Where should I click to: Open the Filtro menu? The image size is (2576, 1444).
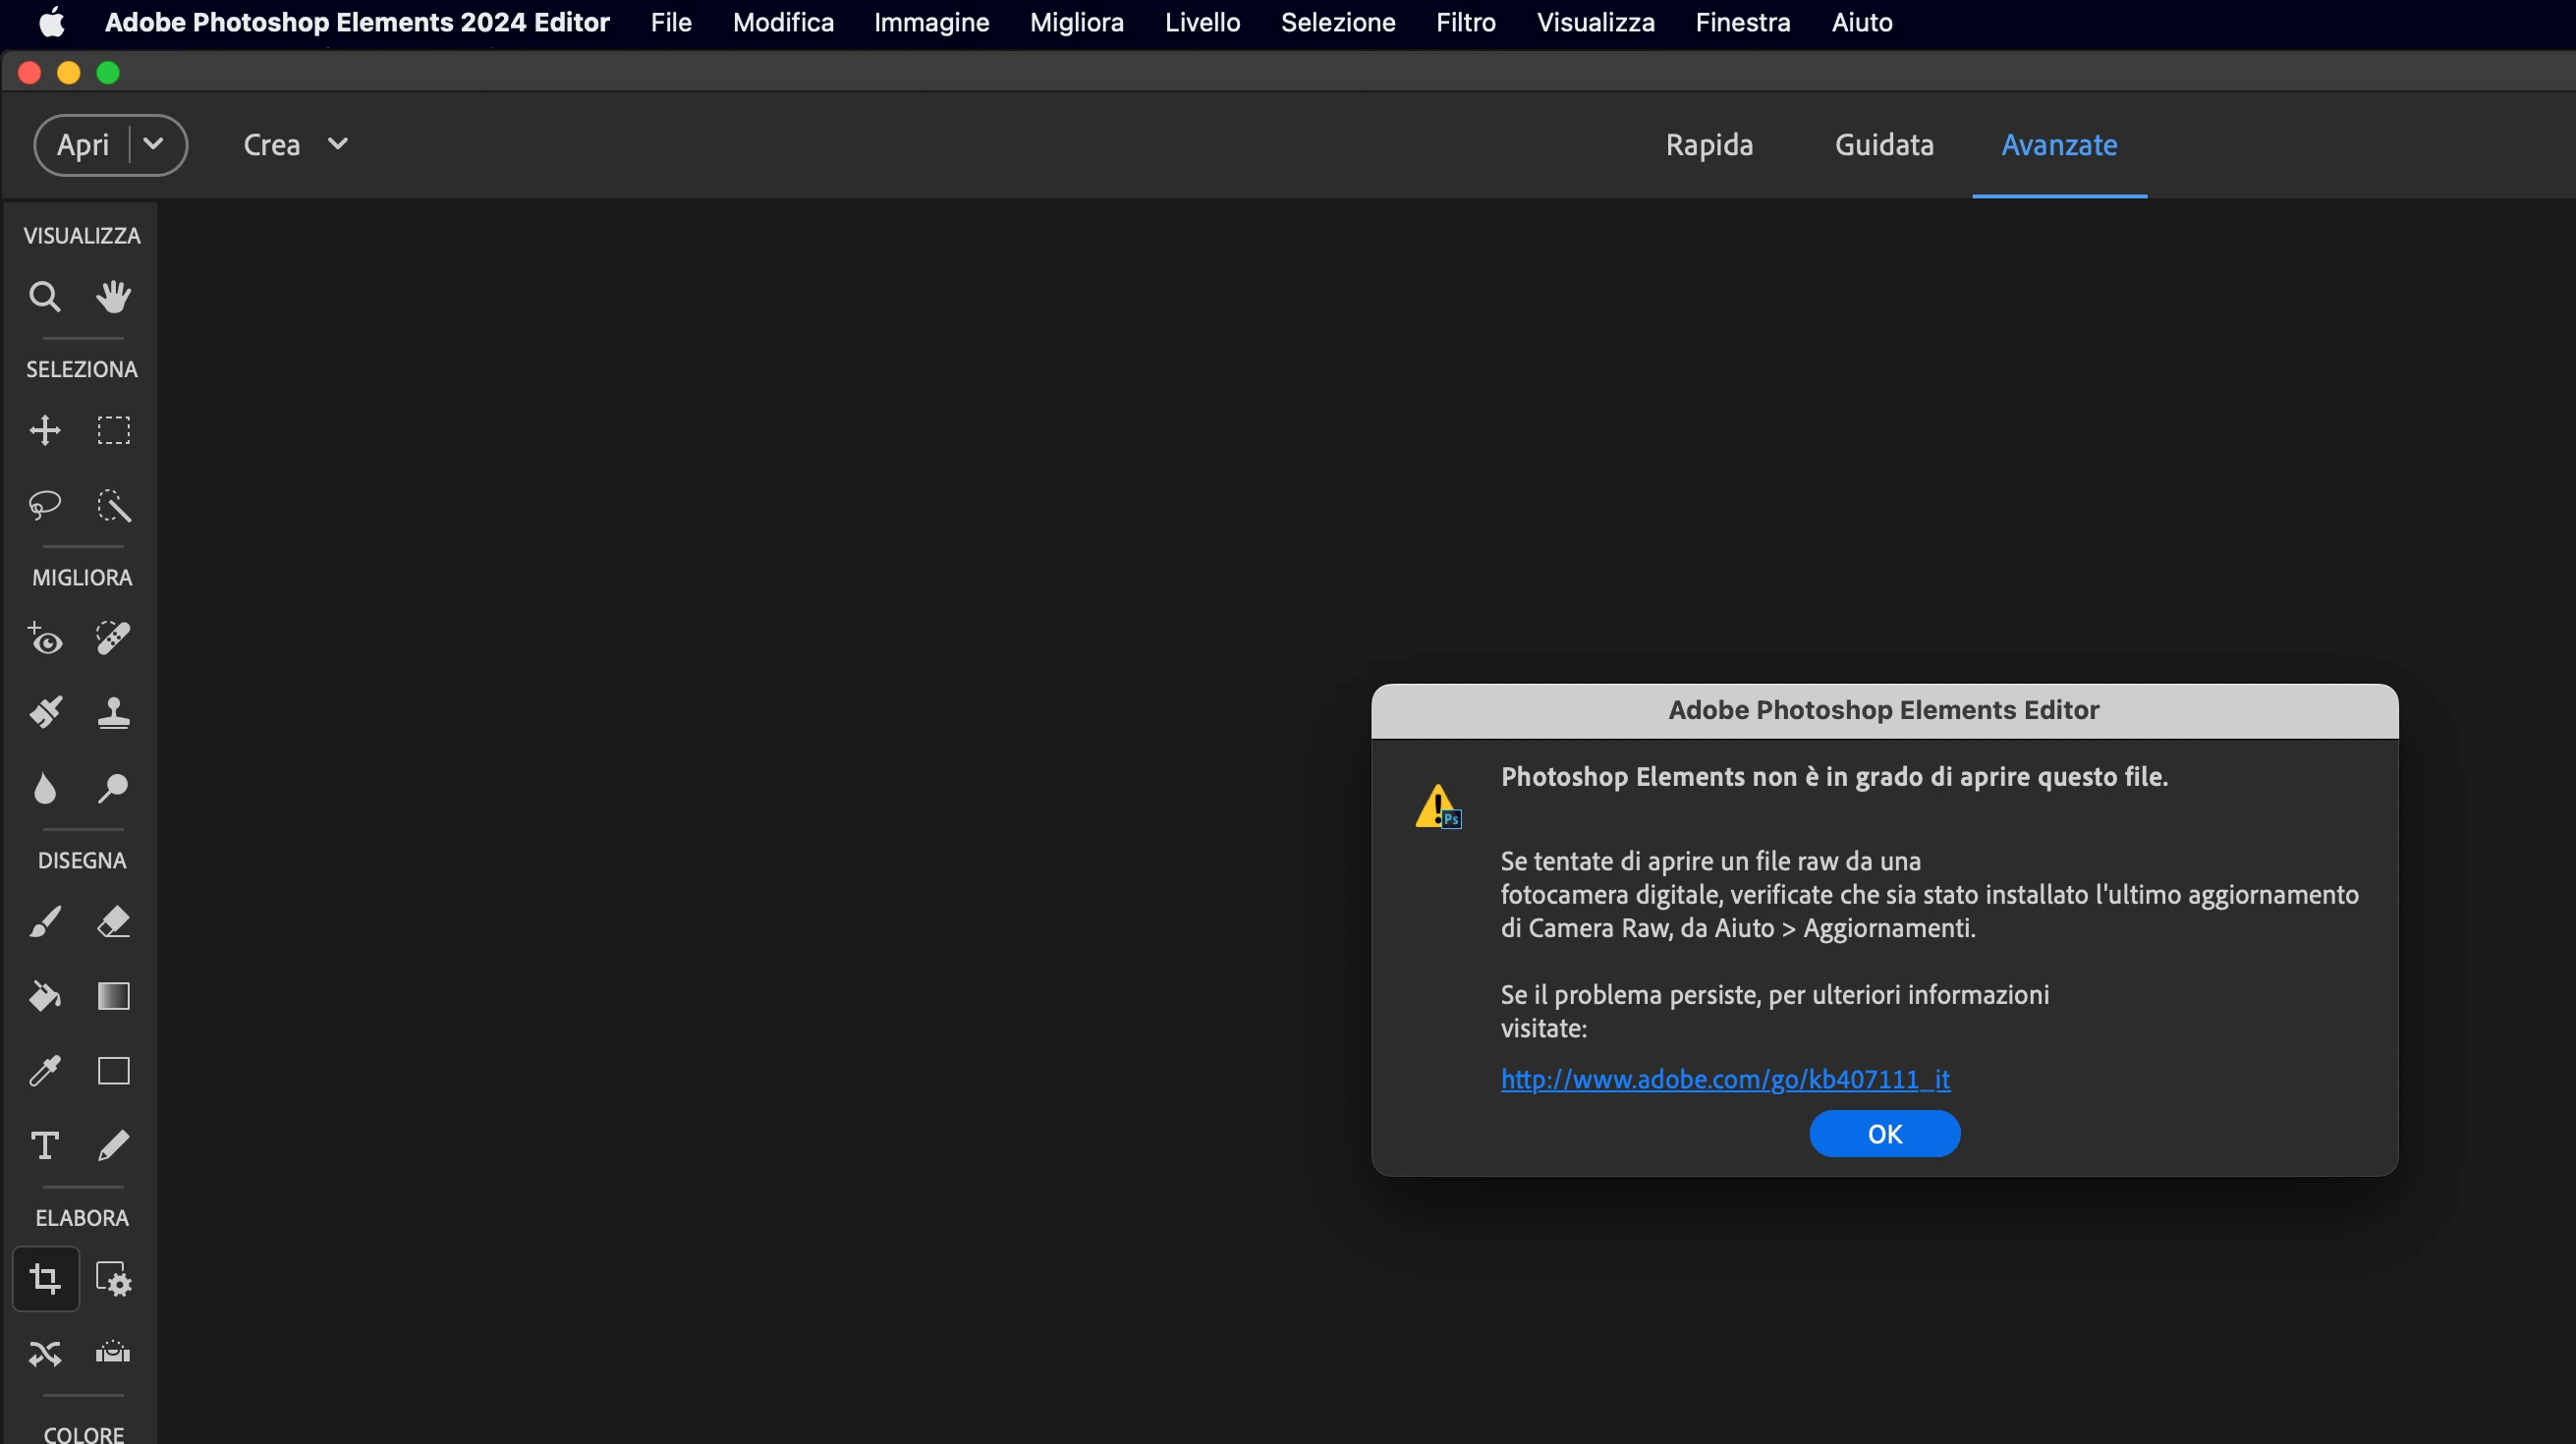coord(1465,22)
